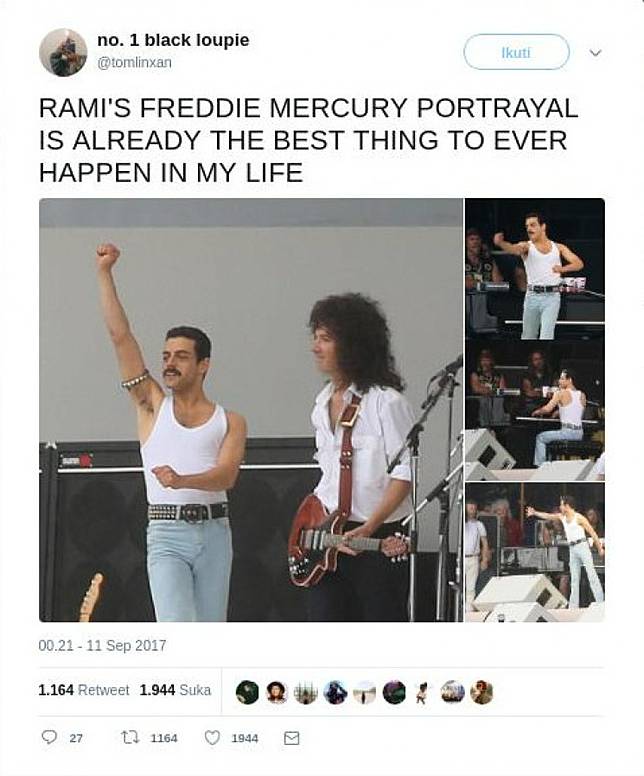The width and height of the screenshot is (644, 776).
Task: Click the reply speech bubble icon
Action: tap(49, 738)
